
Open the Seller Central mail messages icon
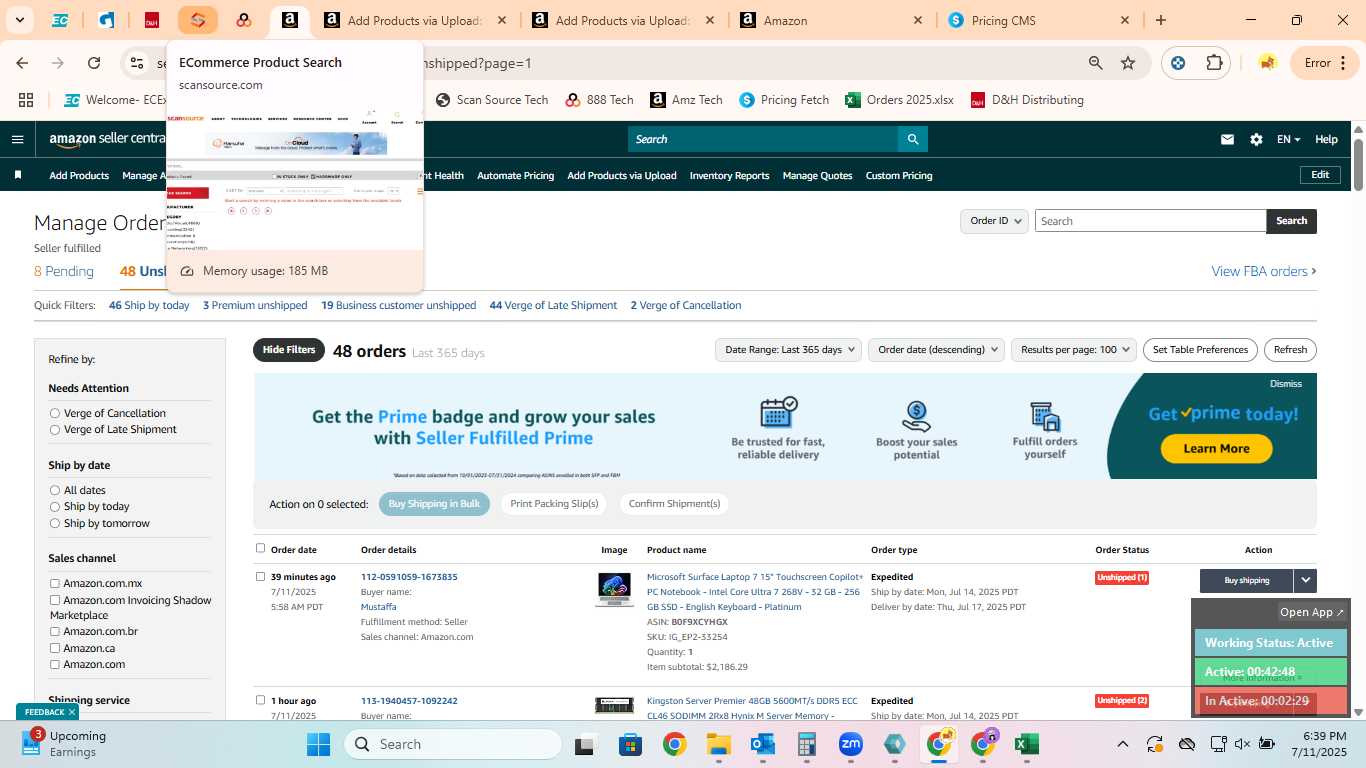1227,140
